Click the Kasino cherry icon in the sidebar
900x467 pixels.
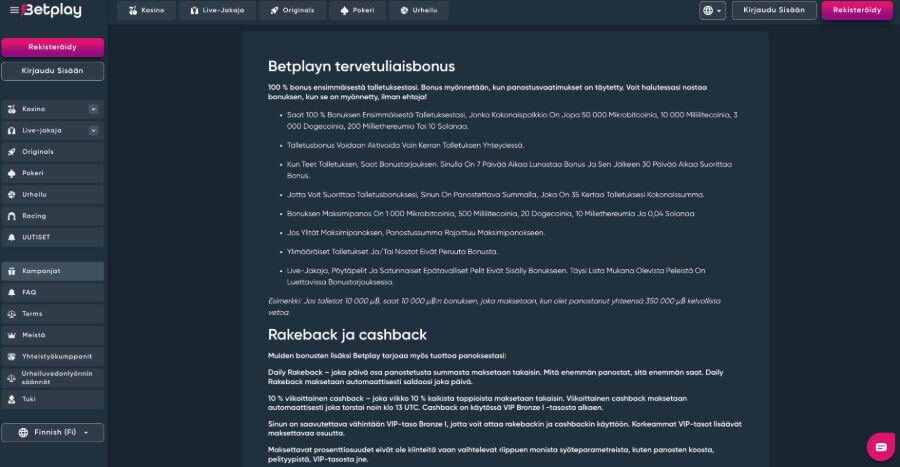[11, 109]
